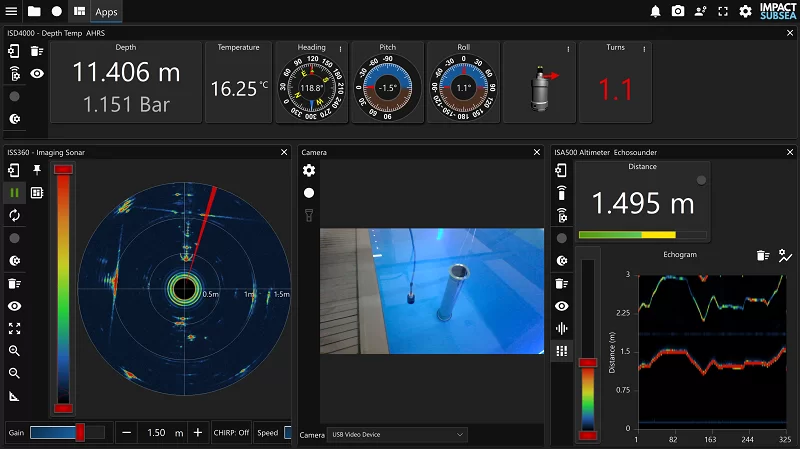Image resolution: width=800 pixels, height=449 pixels.
Task: Pause the sonar scanning
Action: (x=14, y=192)
